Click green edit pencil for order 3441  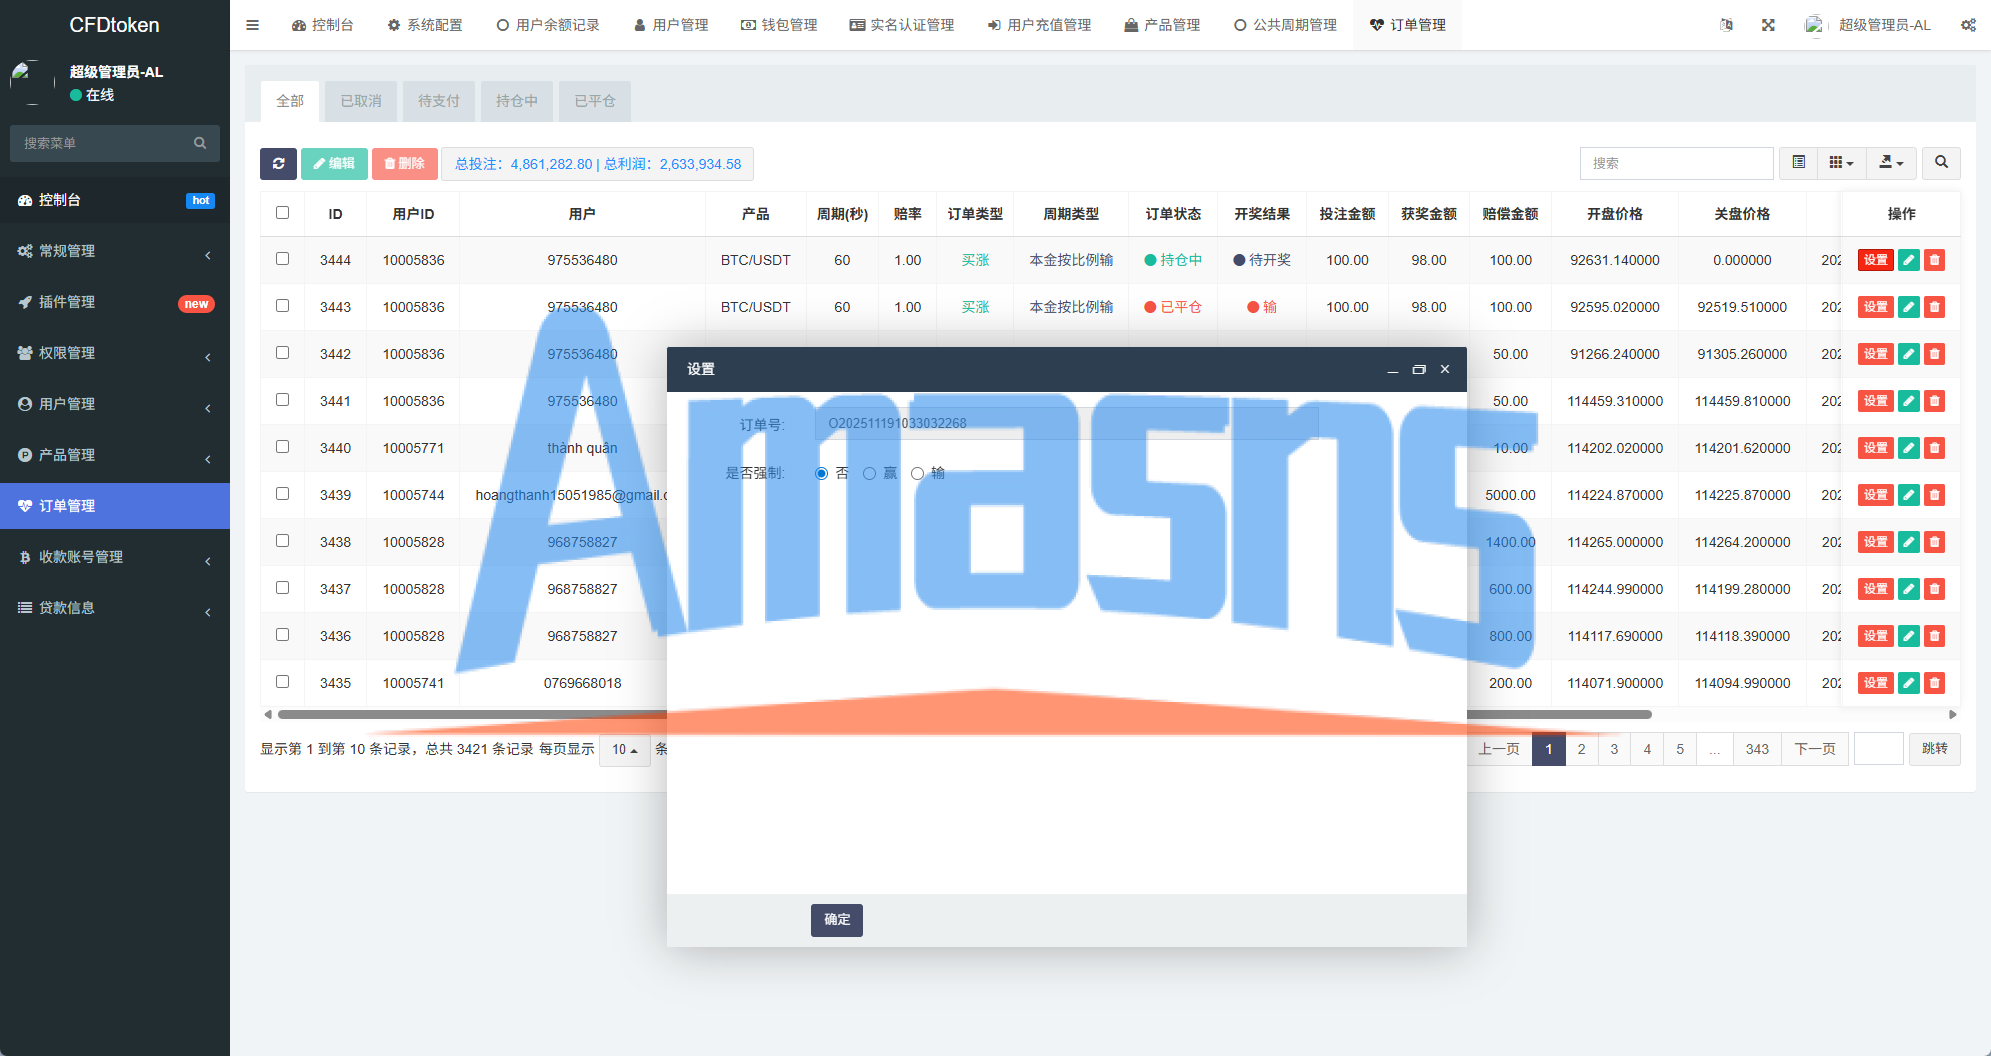1909,401
